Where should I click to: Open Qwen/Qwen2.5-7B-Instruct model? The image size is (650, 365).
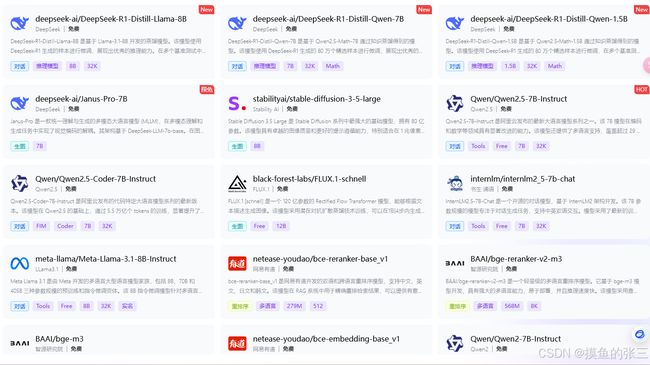tap(519, 99)
